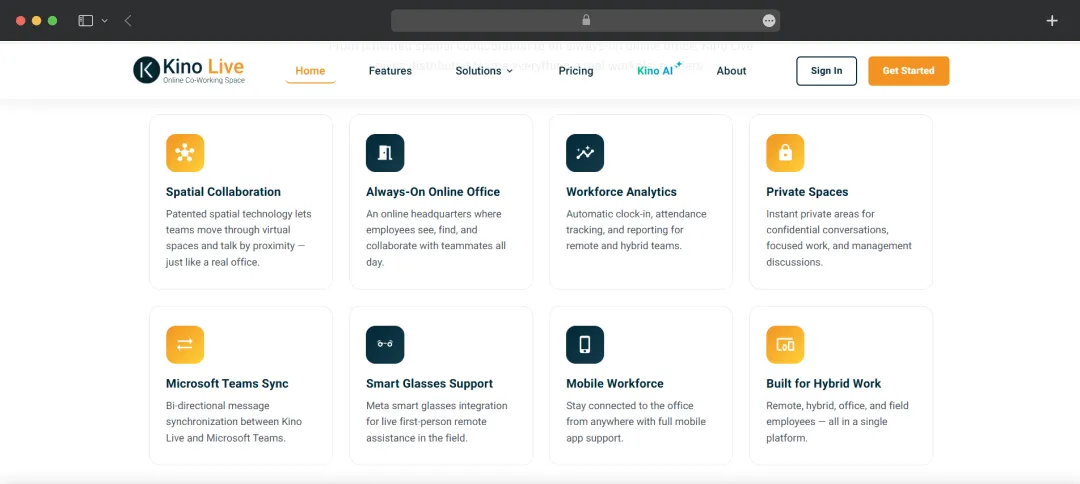Image resolution: width=1080 pixels, height=484 pixels.
Task: Click the Always-On Online Office heading
Action: [x=433, y=192]
